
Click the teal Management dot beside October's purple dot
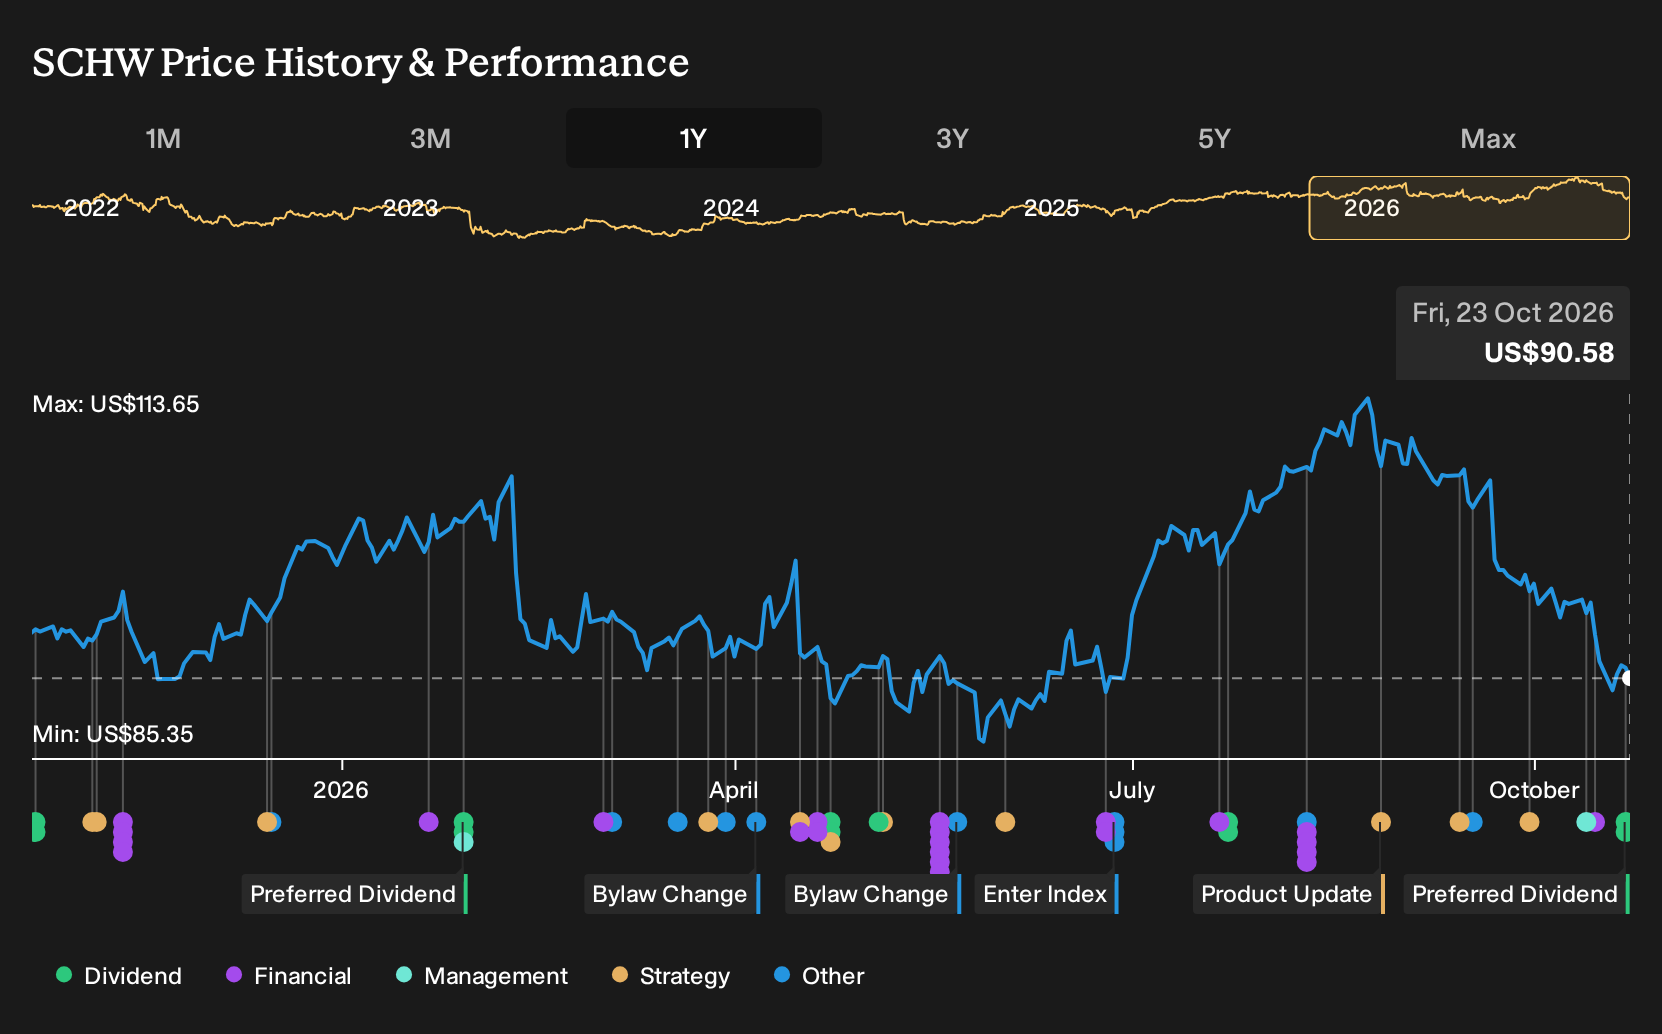coord(1585,822)
